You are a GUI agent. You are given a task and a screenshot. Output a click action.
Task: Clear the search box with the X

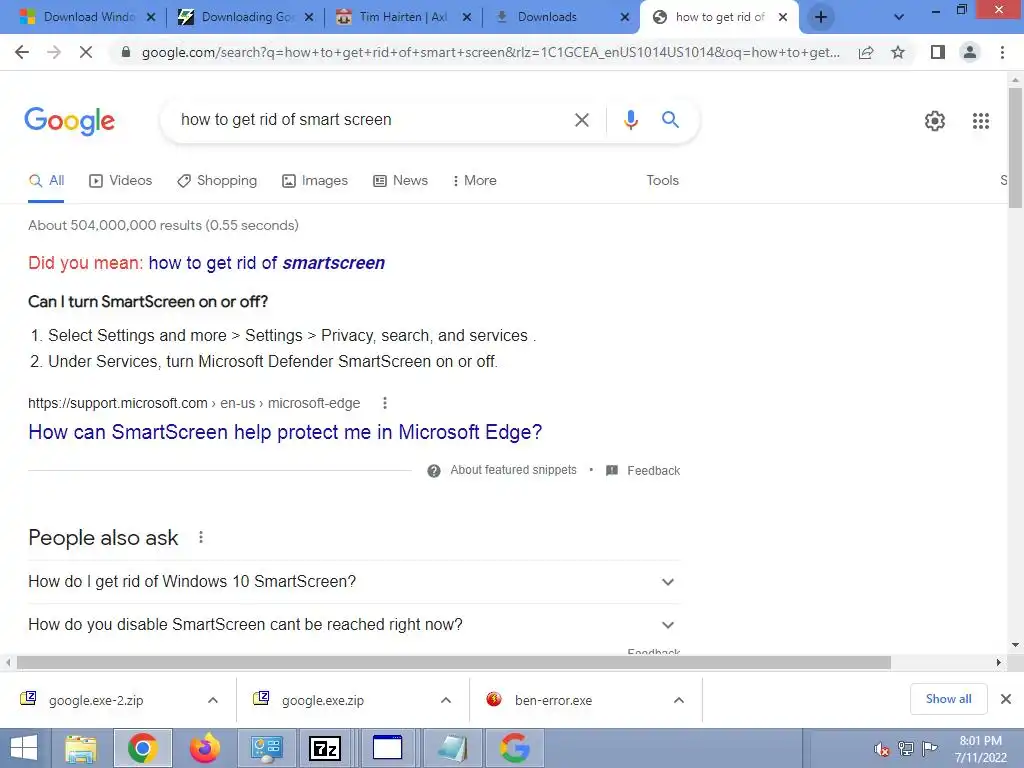(x=581, y=120)
